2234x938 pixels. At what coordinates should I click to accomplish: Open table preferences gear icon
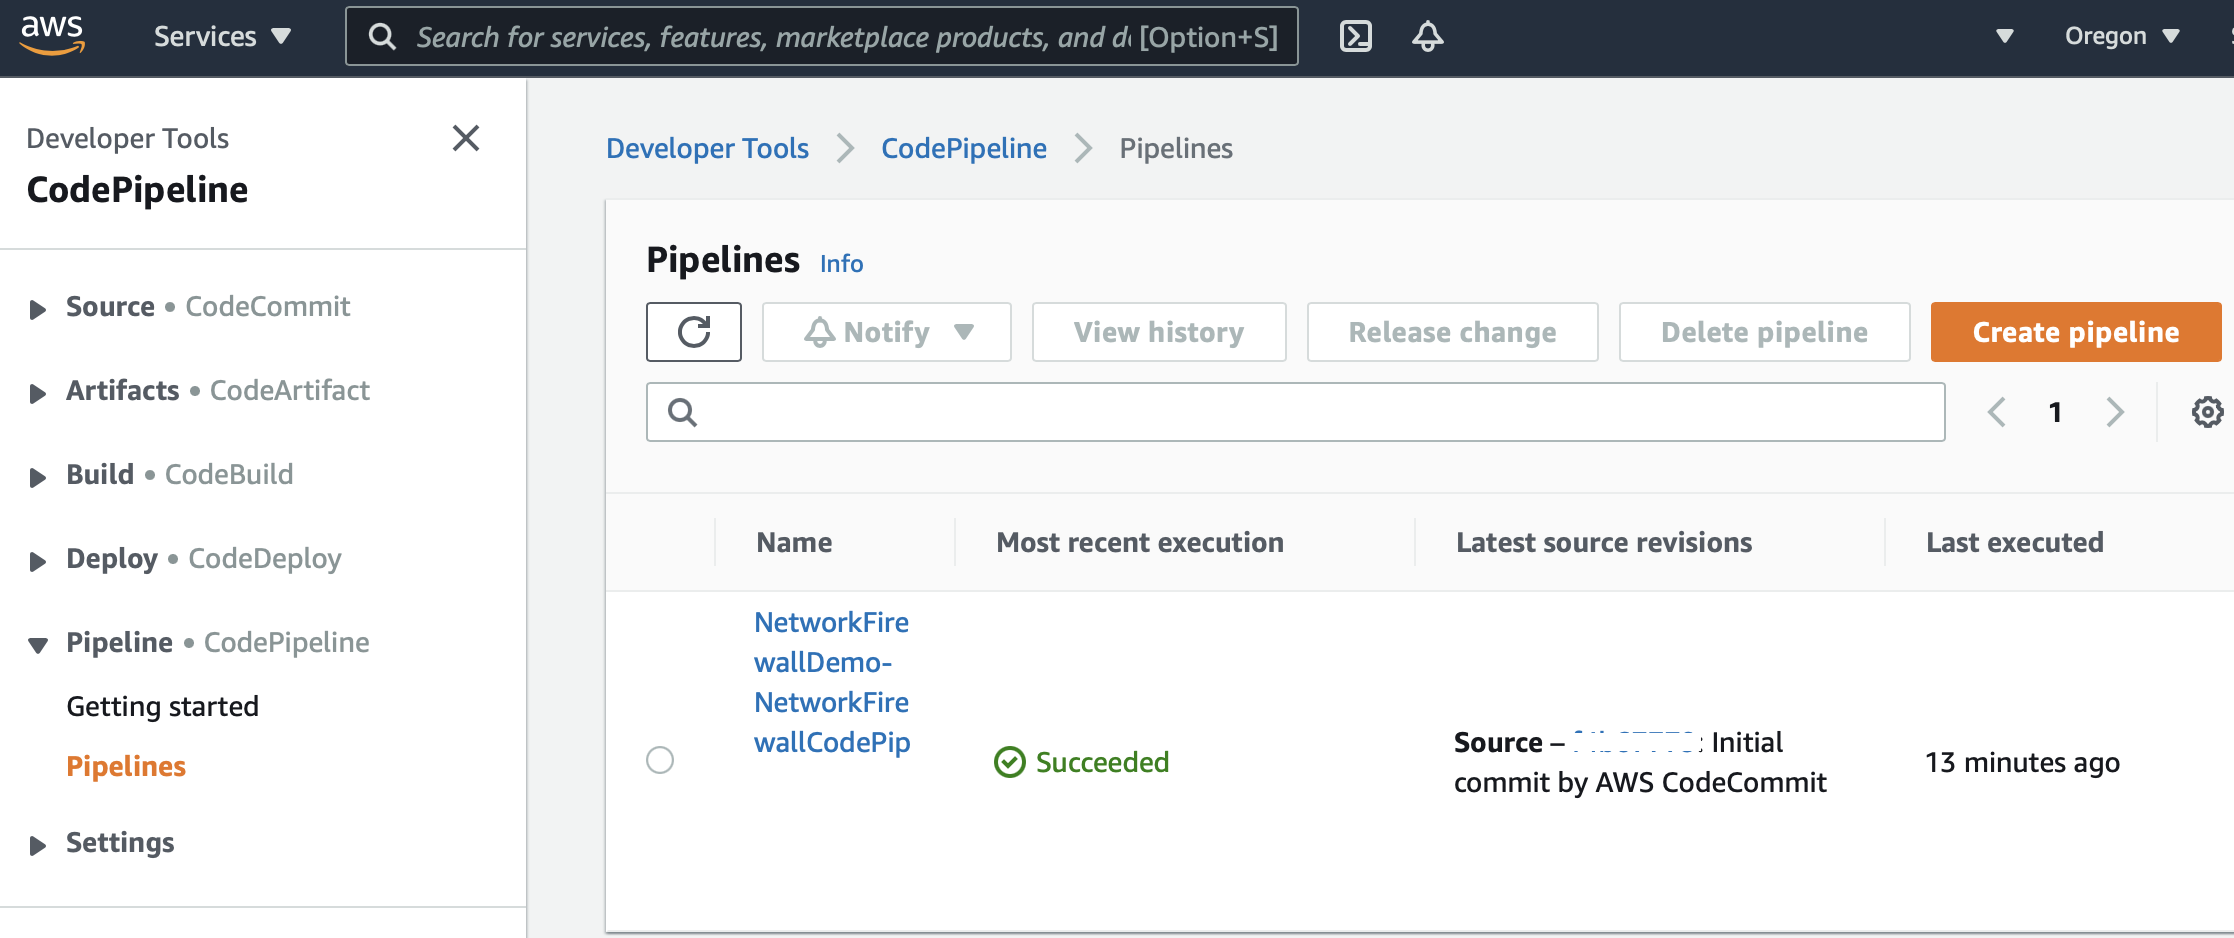pos(2207,412)
